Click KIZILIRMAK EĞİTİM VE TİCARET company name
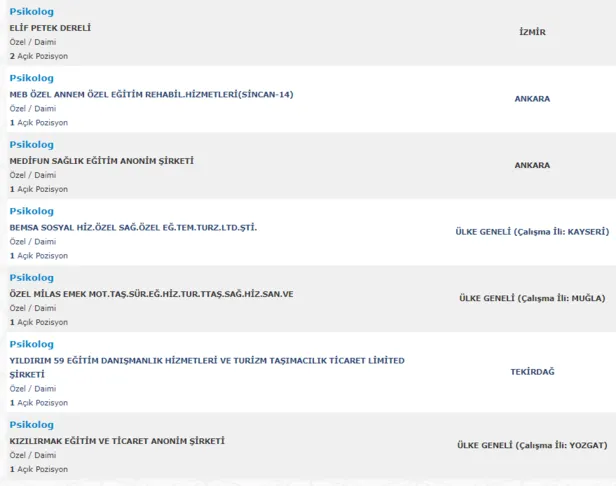This screenshot has height=486, width=616. 117,441
